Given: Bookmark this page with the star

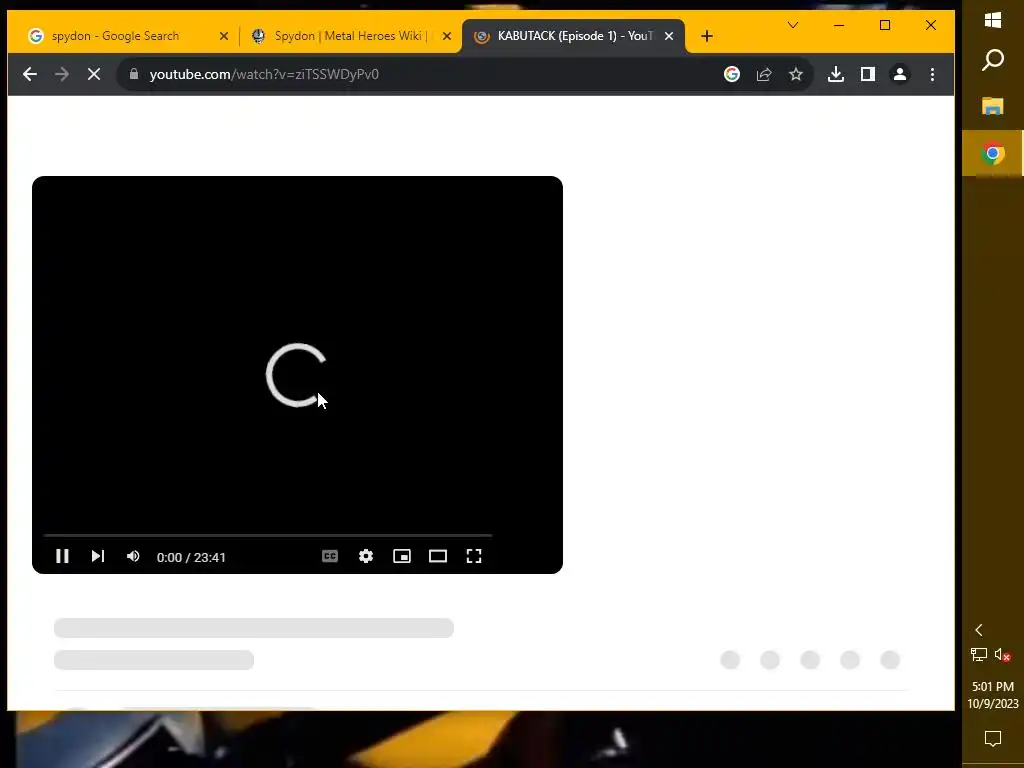Looking at the screenshot, I should (x=795, y=74).
